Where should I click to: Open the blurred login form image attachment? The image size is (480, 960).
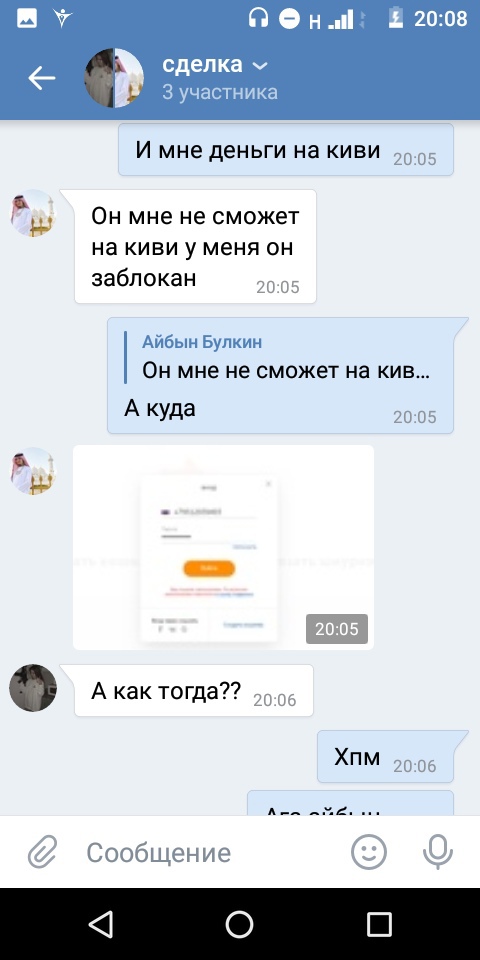[x=223, y=547]
